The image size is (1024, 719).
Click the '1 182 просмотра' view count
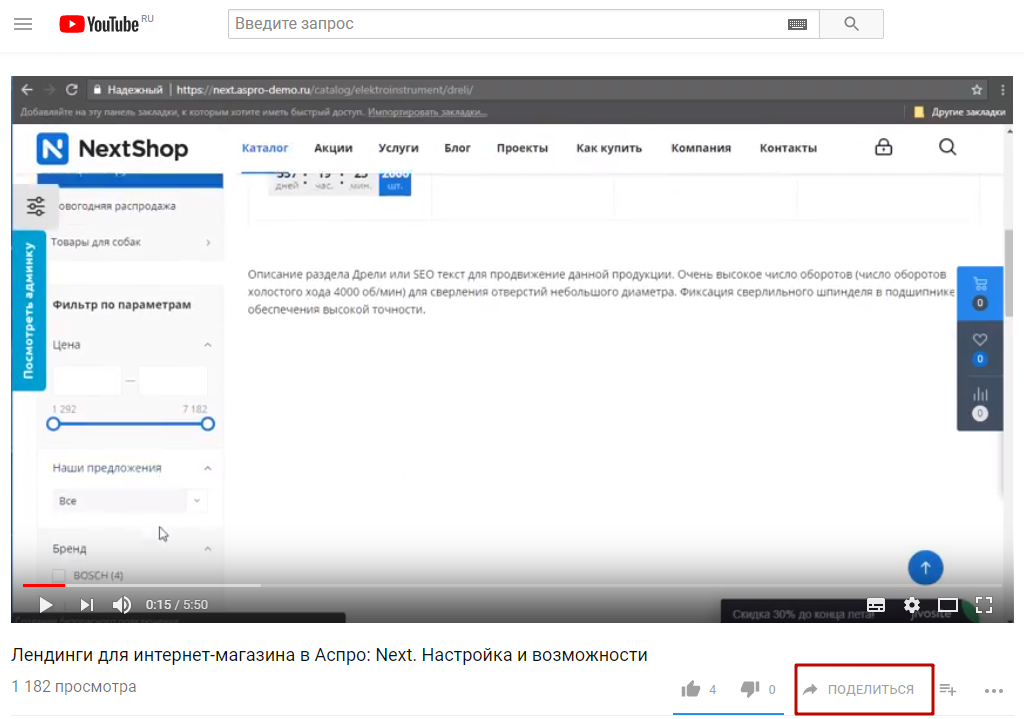coord(74,687)
